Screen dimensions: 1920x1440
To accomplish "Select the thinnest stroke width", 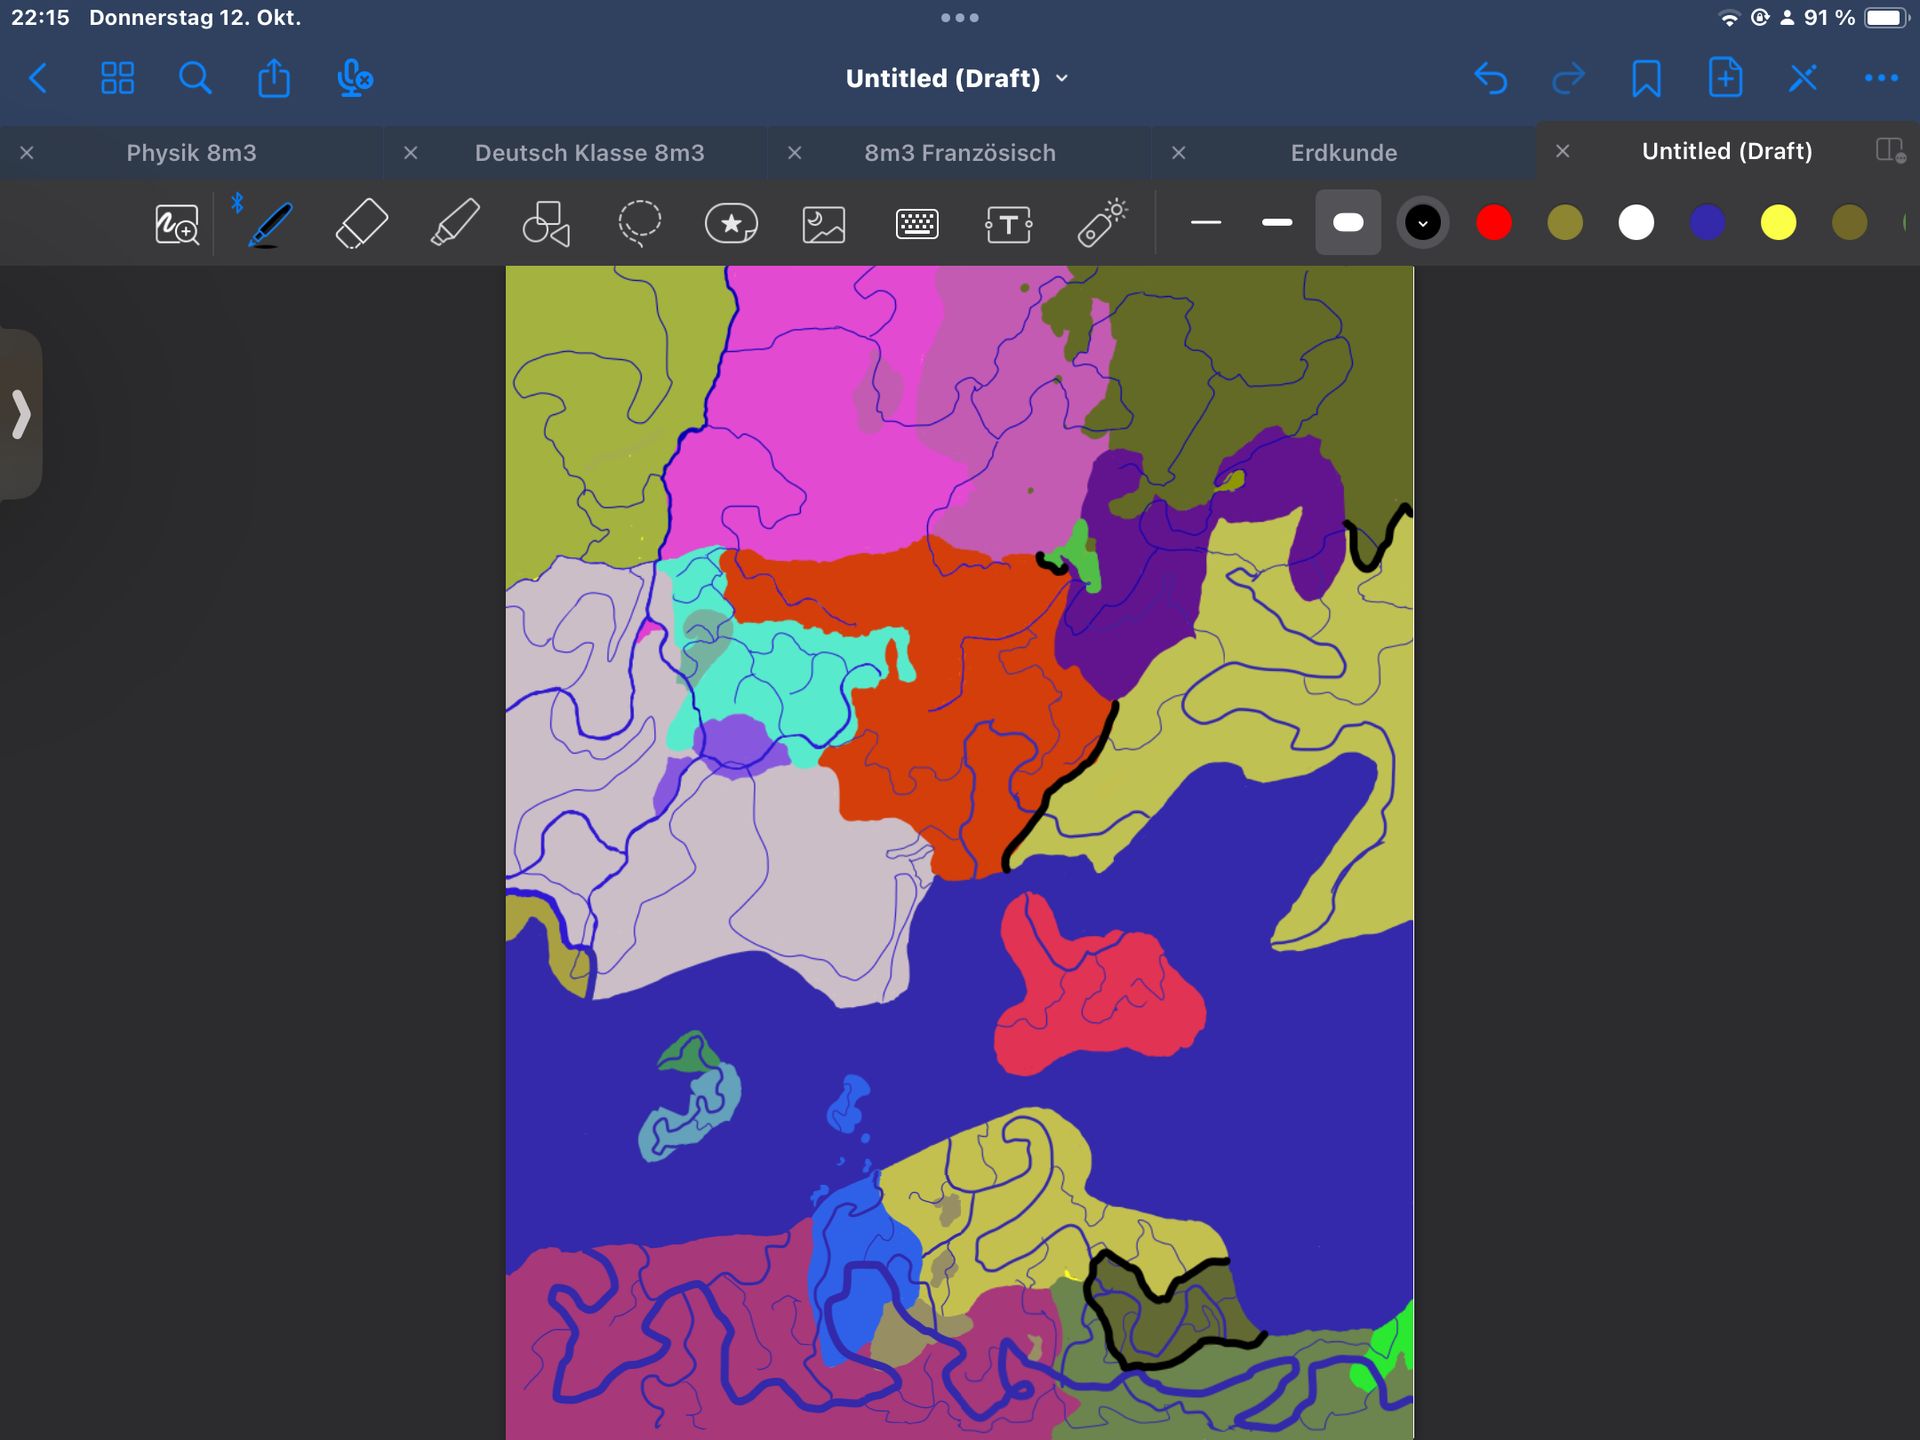I will [x=1206, y=222].
